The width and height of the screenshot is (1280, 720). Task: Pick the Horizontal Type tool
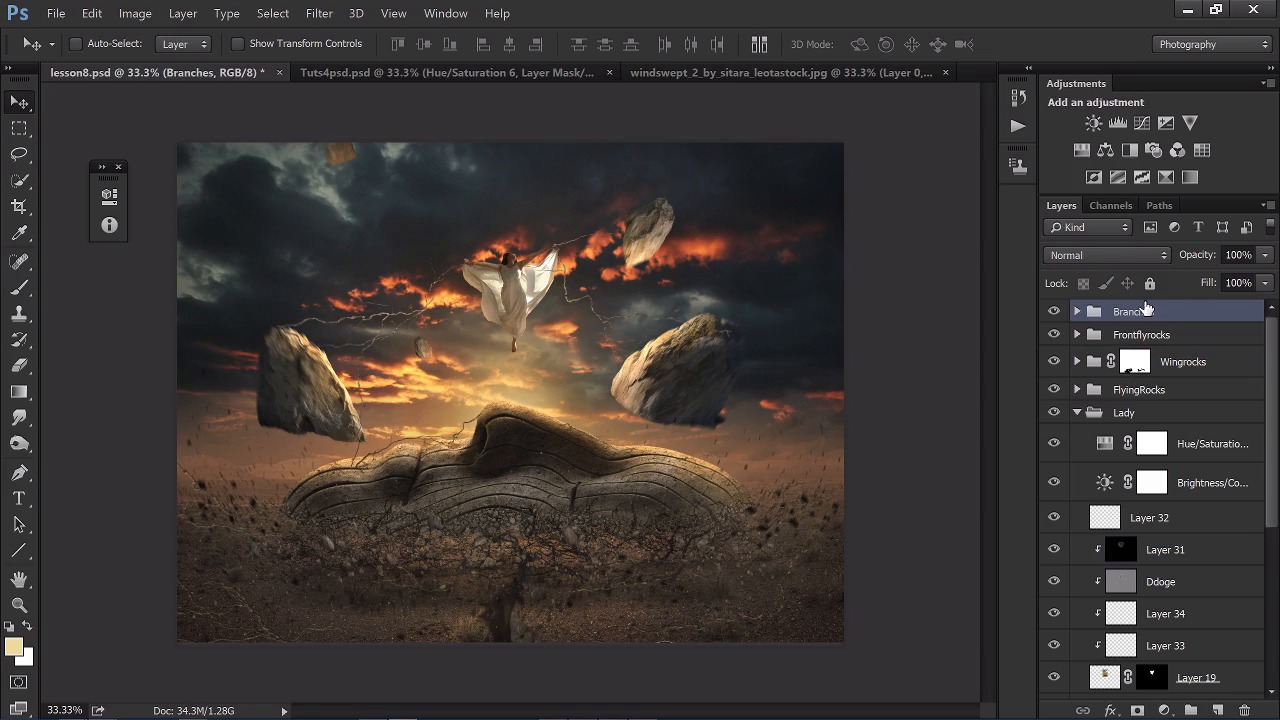(x=19, y=498)
